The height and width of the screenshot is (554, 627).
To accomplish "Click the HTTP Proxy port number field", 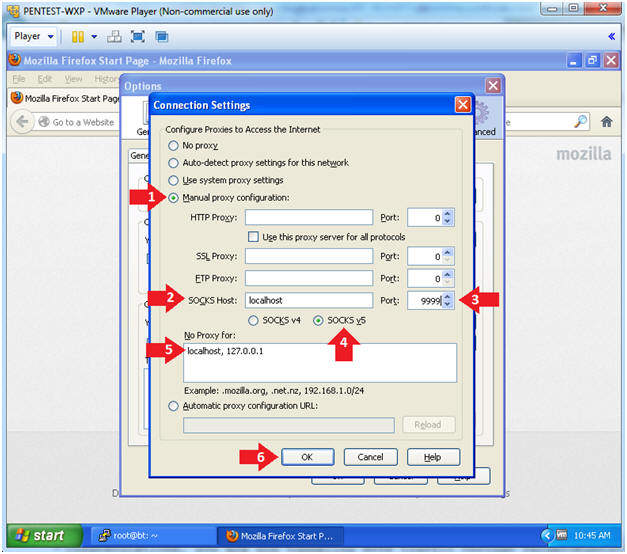I will [x=425, y=218].
